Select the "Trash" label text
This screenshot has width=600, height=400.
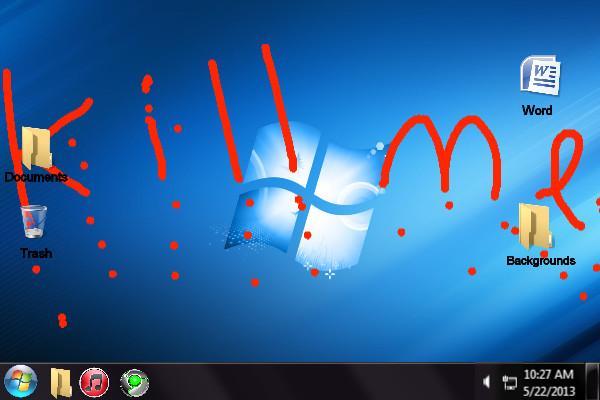click(36, 253)
